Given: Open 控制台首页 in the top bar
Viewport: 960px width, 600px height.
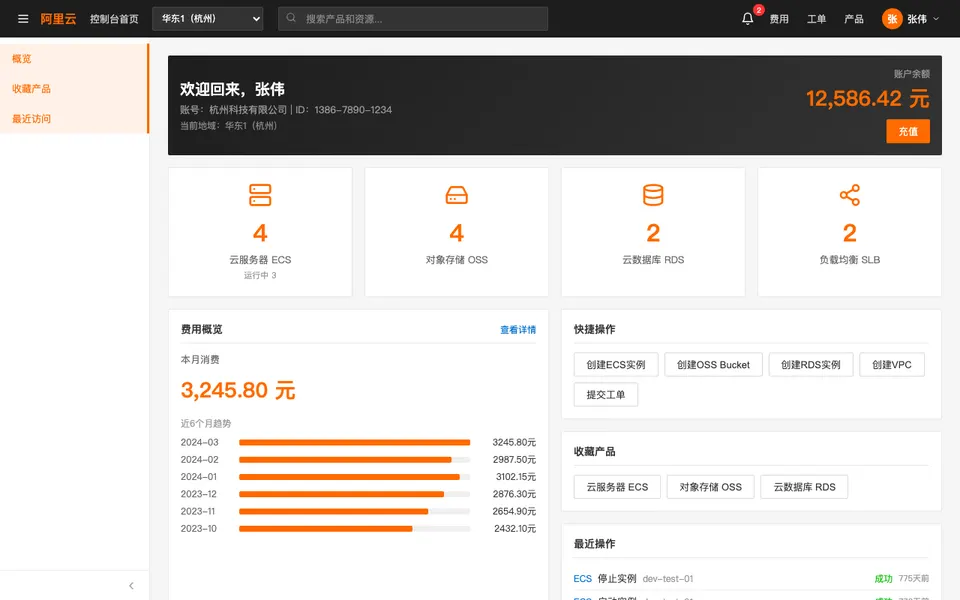Looking at the screenshot, I should [114, 19].
